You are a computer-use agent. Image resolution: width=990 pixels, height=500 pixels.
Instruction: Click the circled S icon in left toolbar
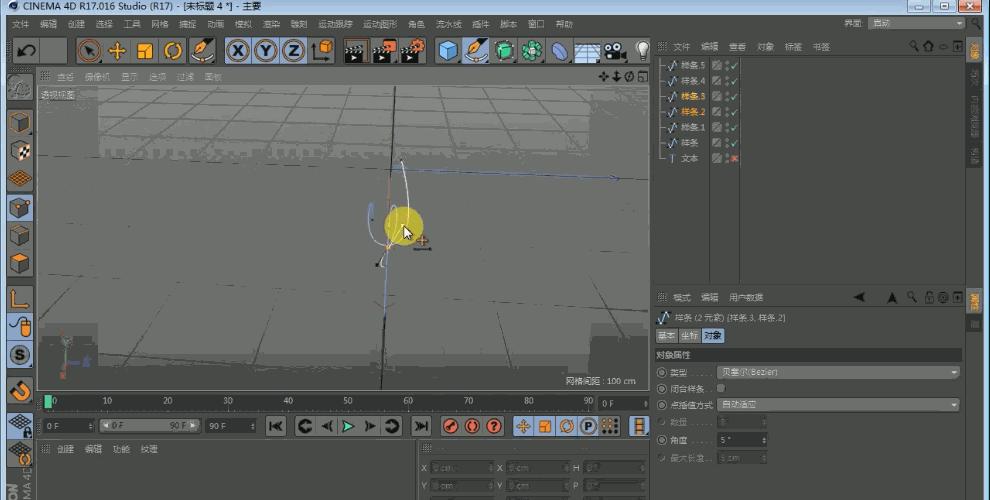tap(20, 355)
